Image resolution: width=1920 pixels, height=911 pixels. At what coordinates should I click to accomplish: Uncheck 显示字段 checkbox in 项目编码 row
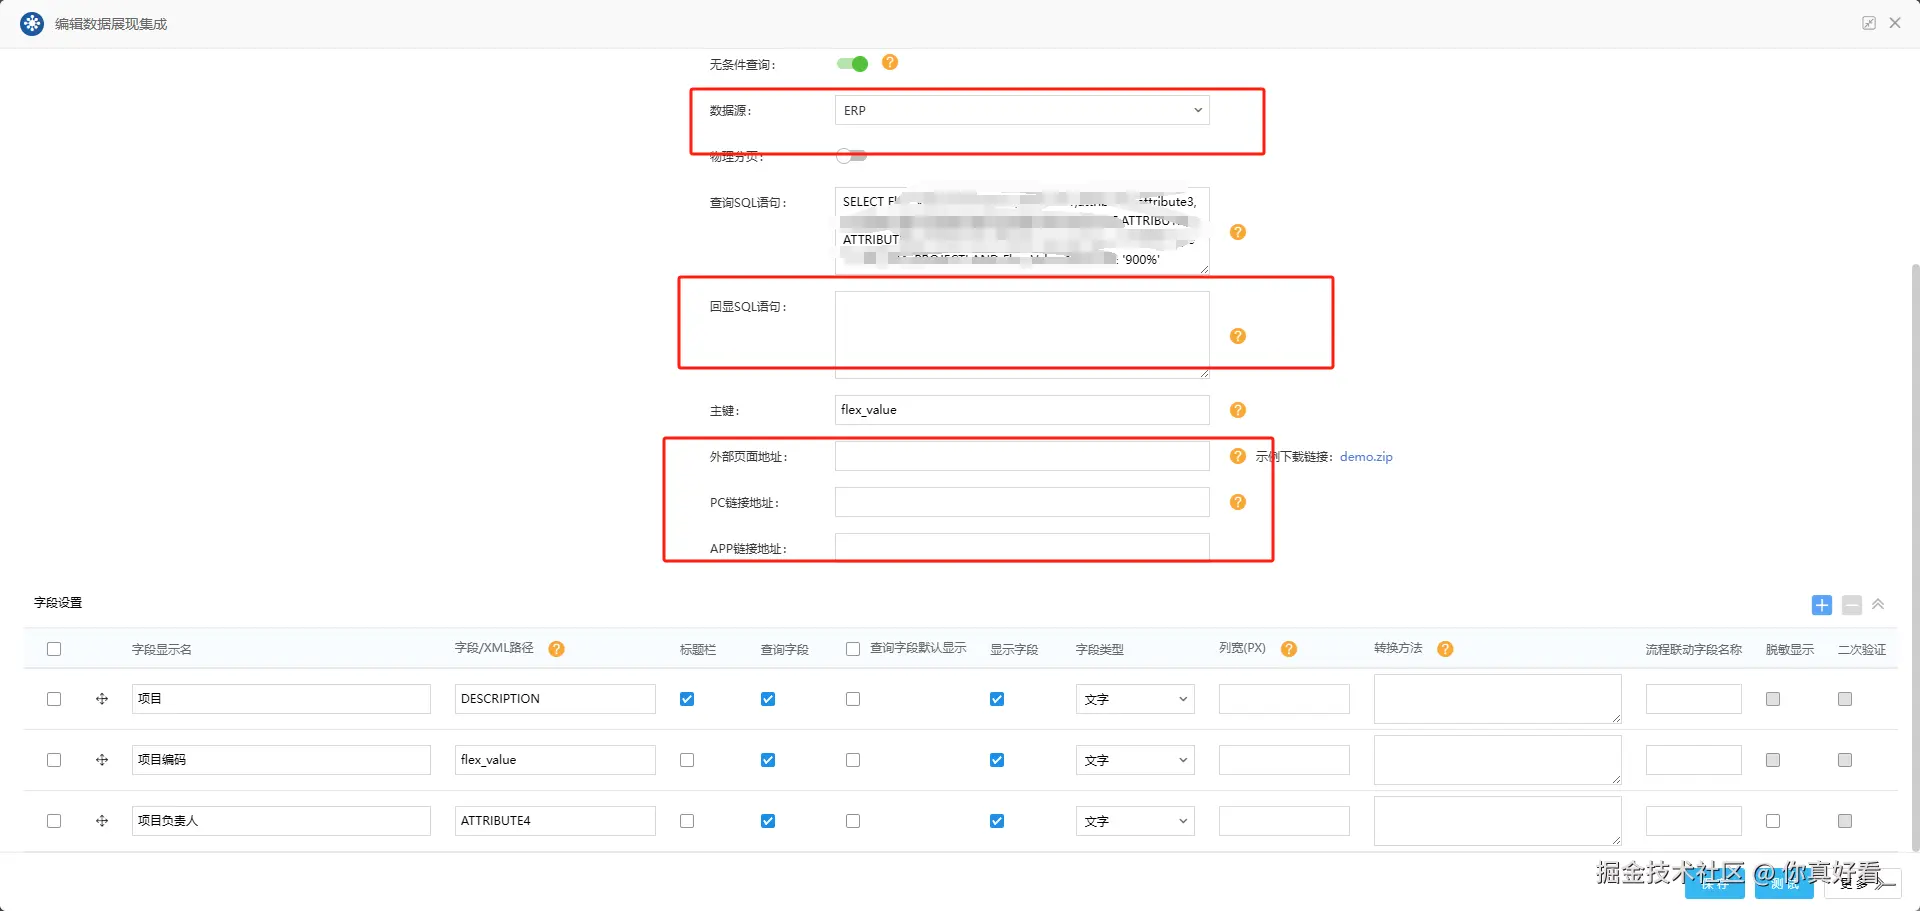(x=997, y=760)
